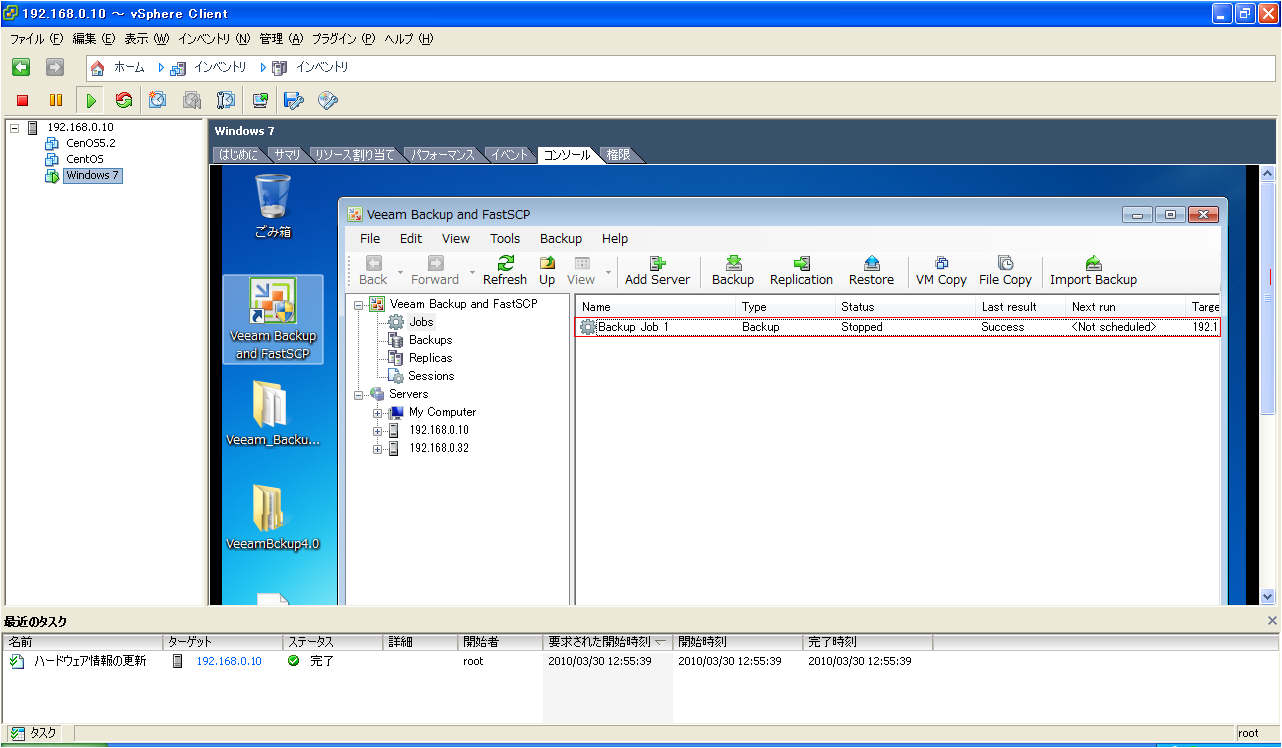Open the Veeam Back history dropdown arrow
This screenshot has height=748, width=1282.
tap(400, 271)
